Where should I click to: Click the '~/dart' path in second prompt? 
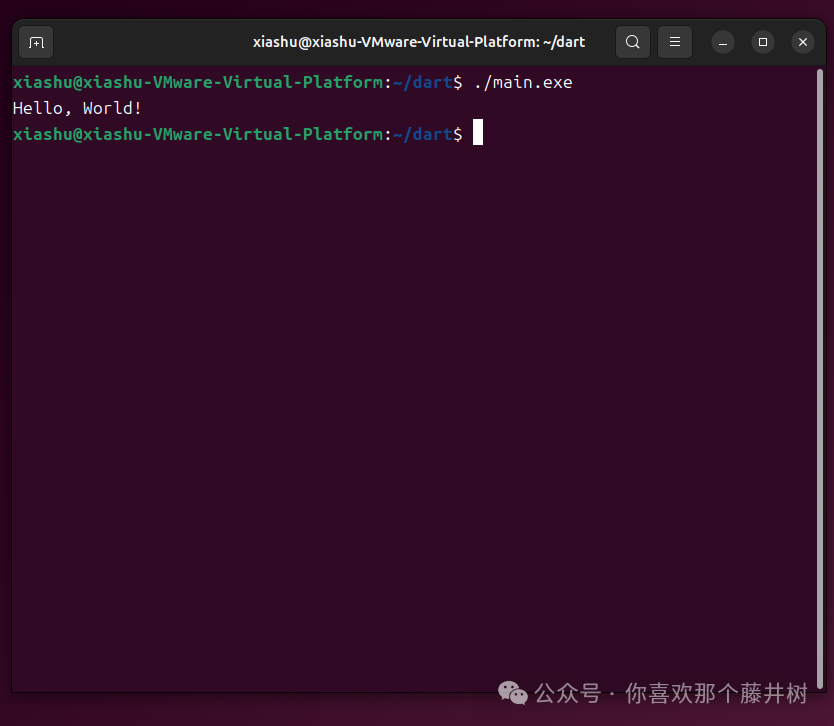[x=422, y=135]
